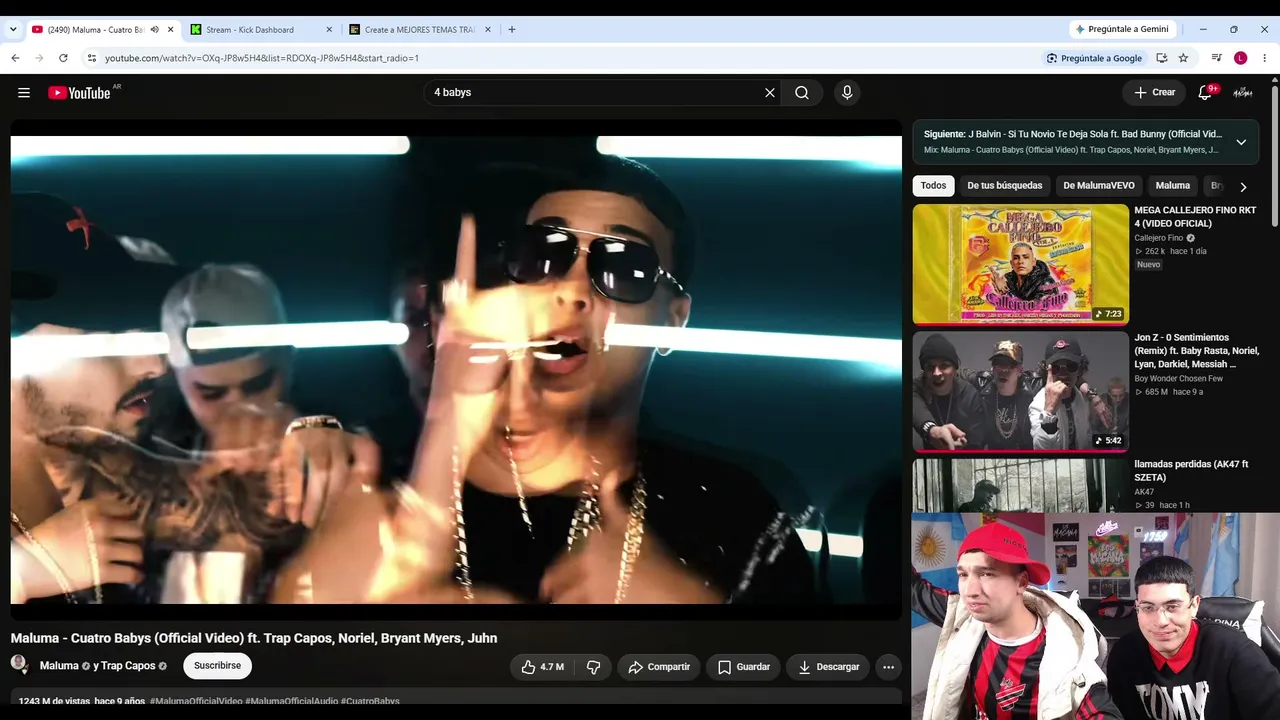
Task: Open the YouTube account avatar menu
Action: 1243,92
